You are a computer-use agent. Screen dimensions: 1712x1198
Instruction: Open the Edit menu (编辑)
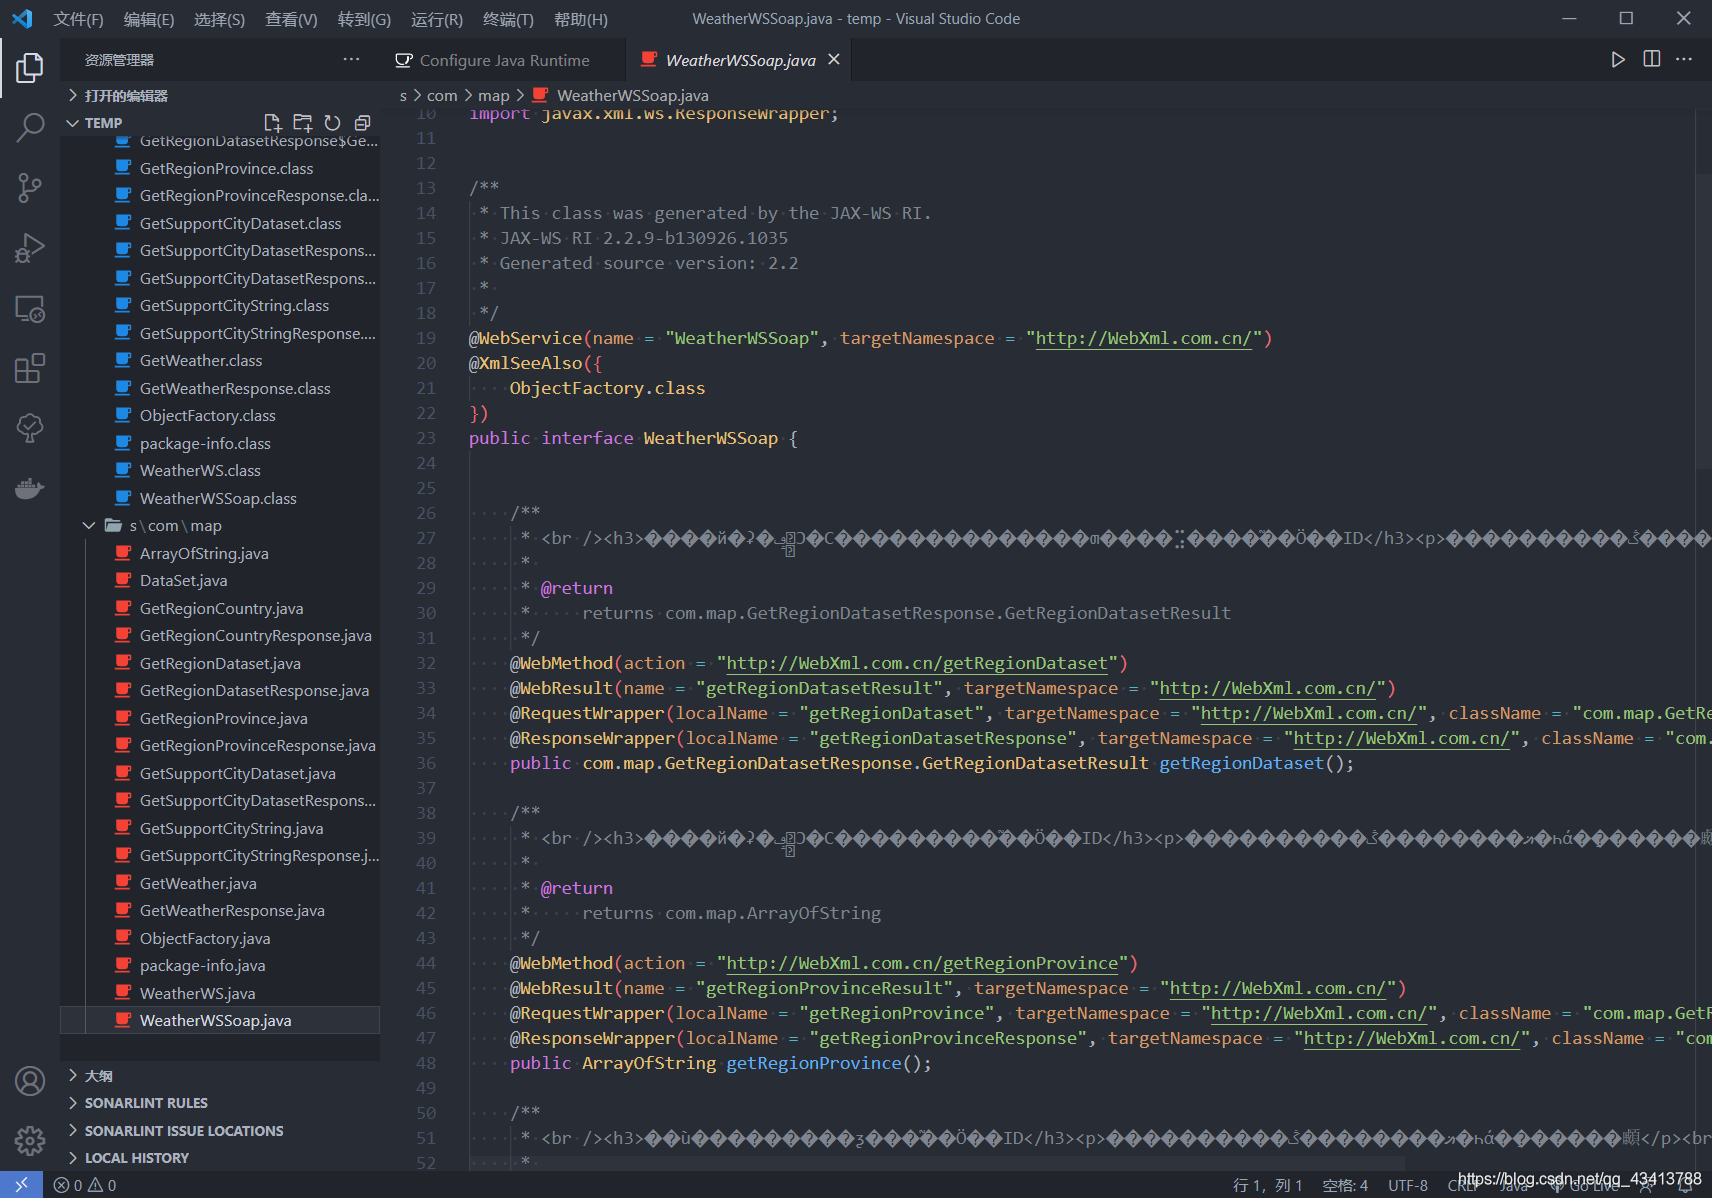pos(148,19)
